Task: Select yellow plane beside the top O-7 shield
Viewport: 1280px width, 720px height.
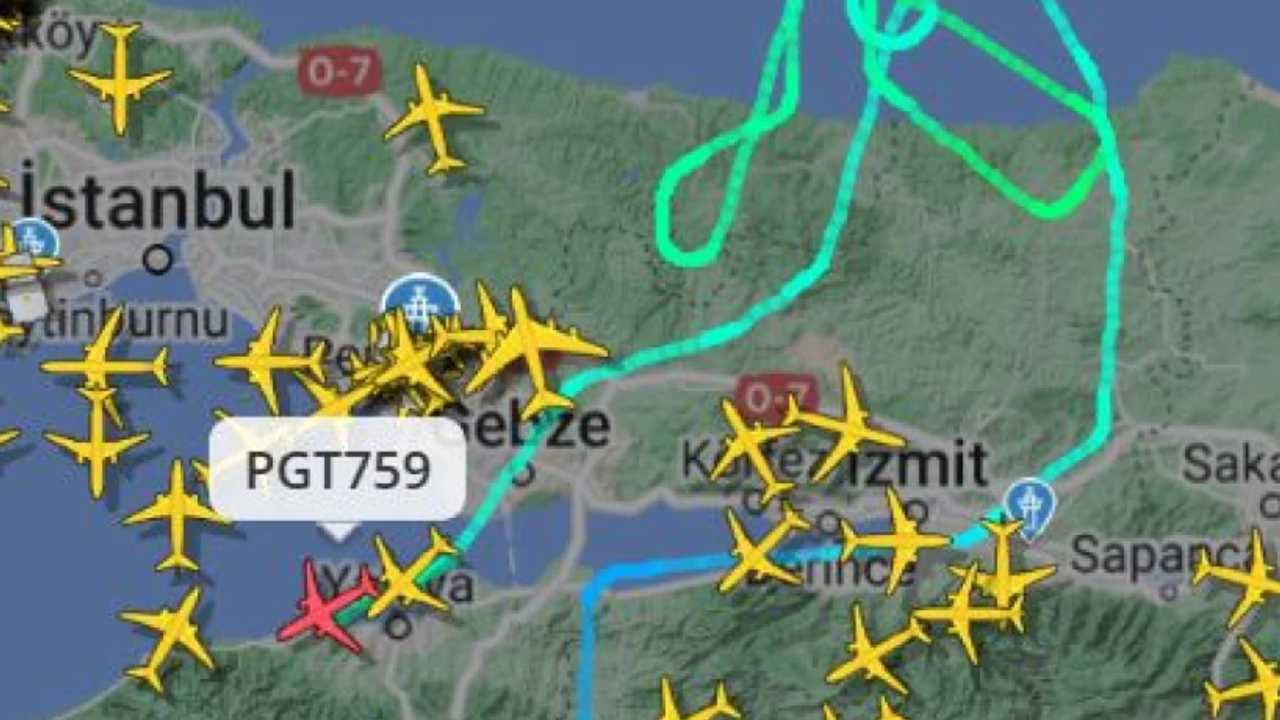Action: point(434,118)
